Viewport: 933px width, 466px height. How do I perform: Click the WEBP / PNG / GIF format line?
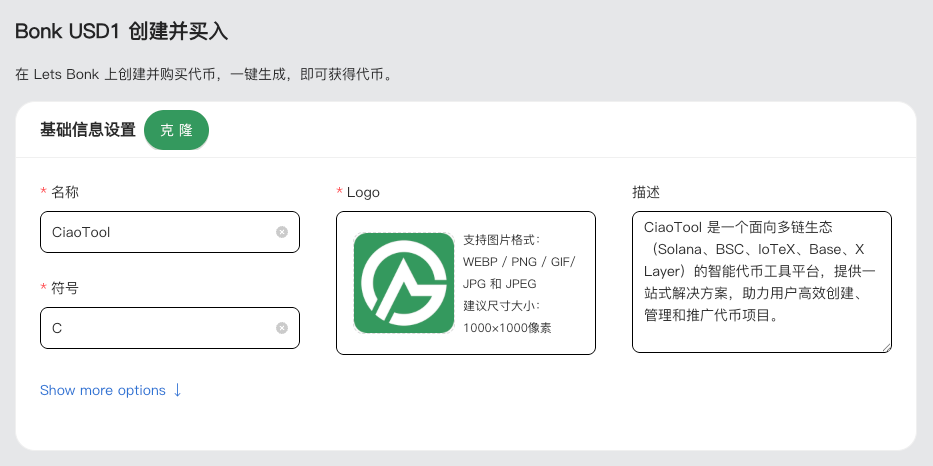click(x=519, y=261)
